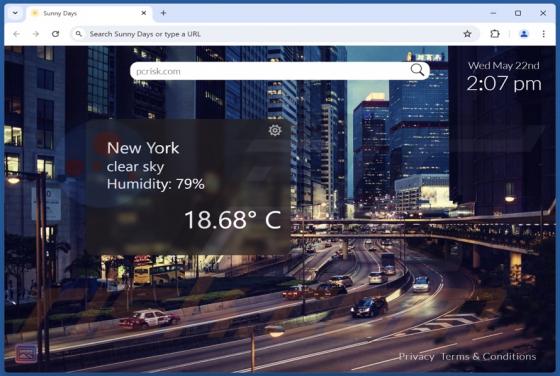
Task: Reload the Sunny Days page
Action: pyautogui.click(x=55, y=34)
